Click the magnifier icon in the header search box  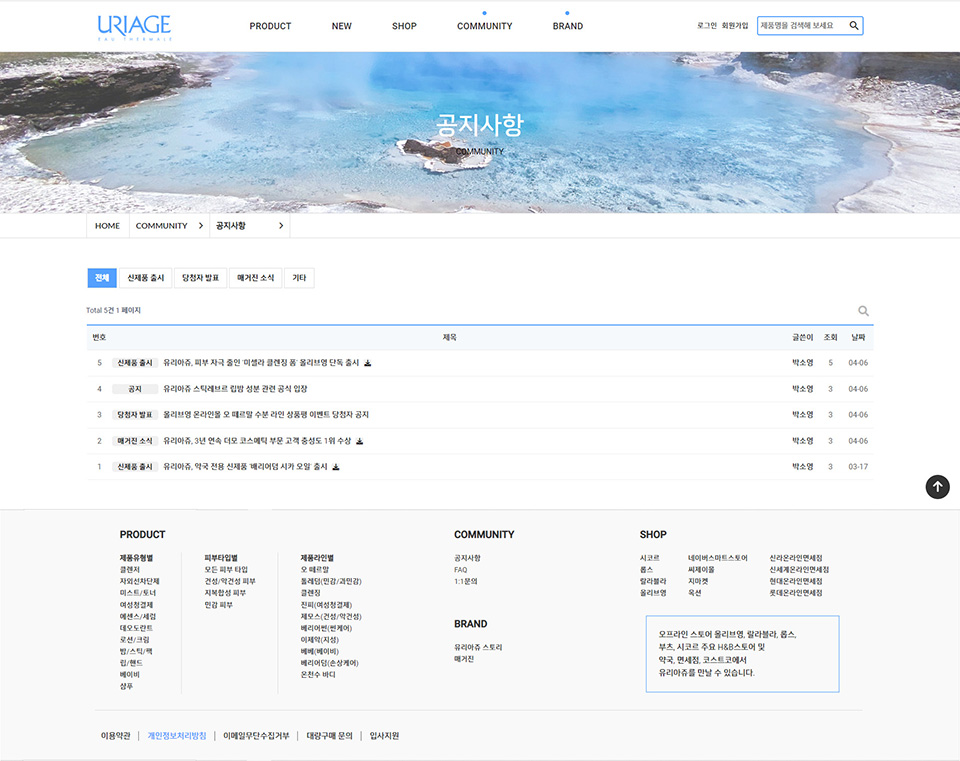(x=853, y=26)
